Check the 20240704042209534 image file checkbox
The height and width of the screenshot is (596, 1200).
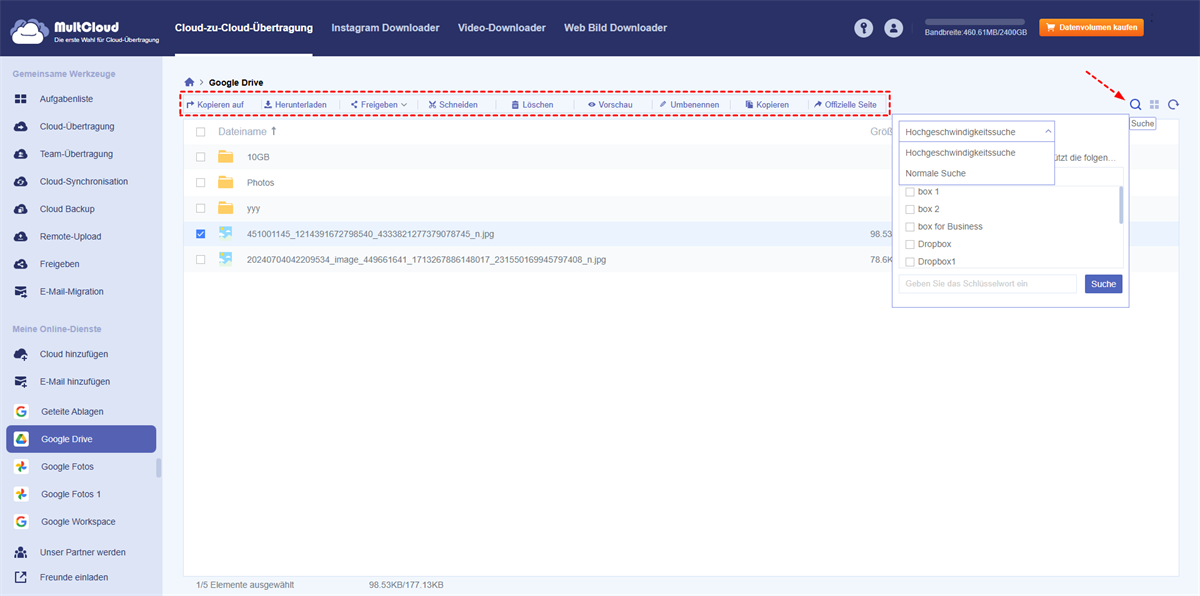201,259
